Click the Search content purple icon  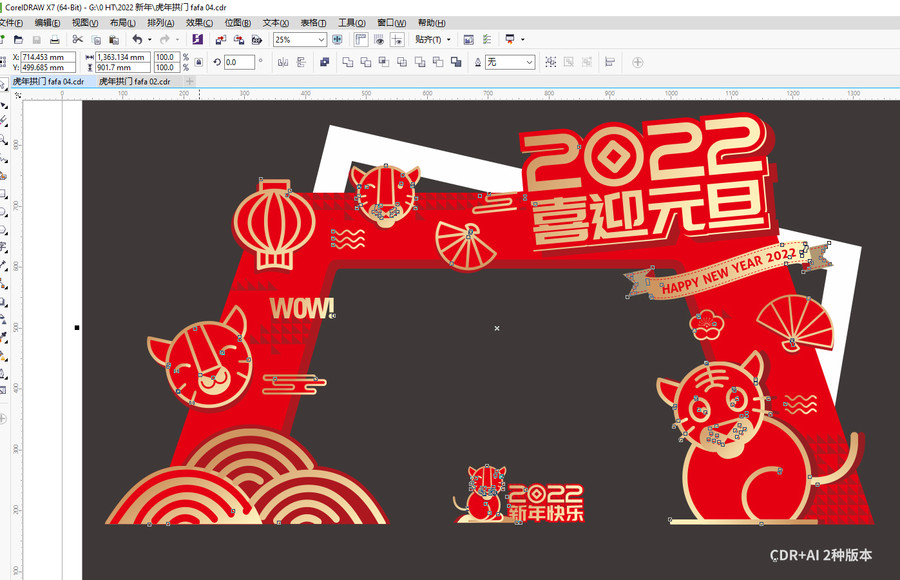197,40
